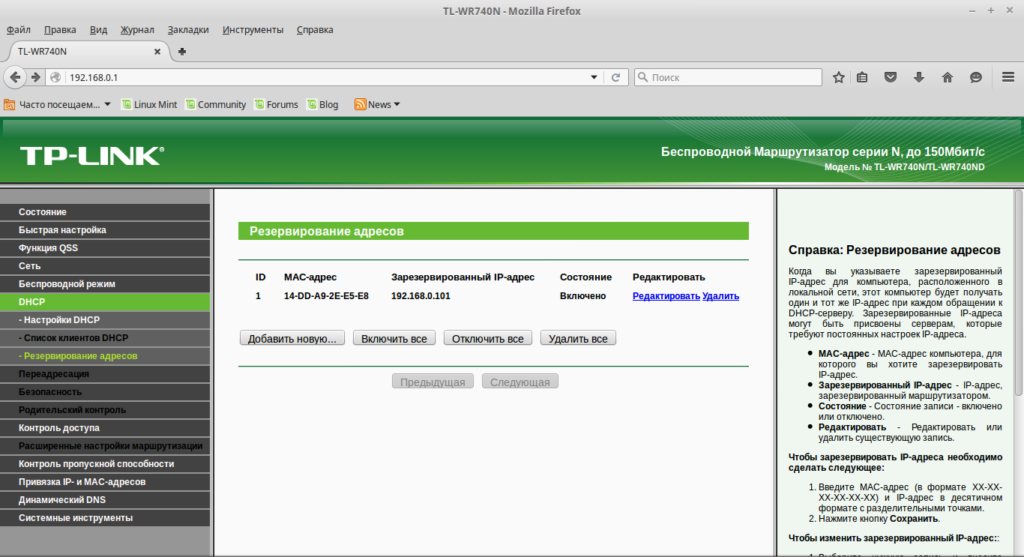Viewport: 1024px width, 557px height.
Task: Click the Удалить link for entry 1
Action: pos(720,296)
